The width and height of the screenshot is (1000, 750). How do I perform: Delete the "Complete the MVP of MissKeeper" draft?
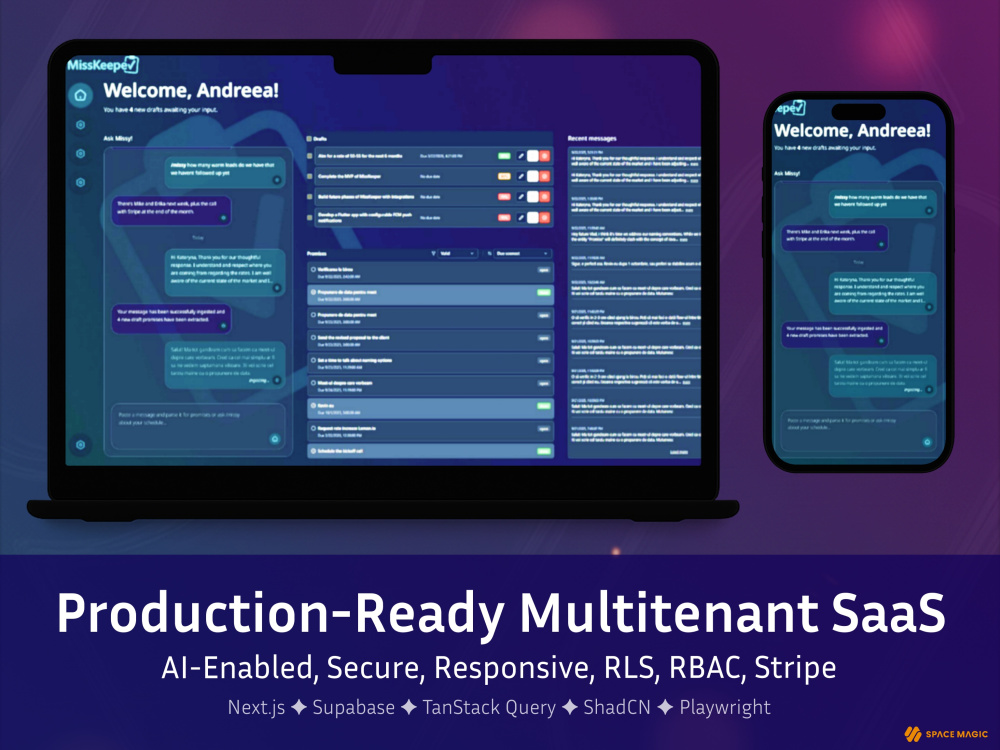pos(545,176)
